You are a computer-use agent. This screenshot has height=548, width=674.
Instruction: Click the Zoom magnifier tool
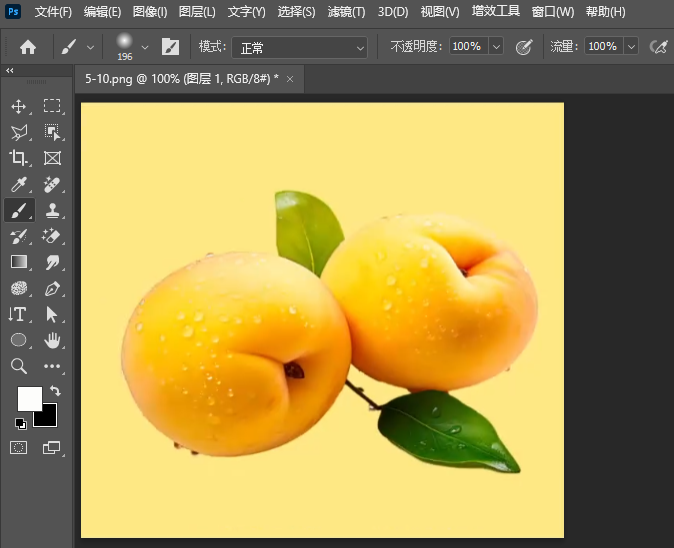pyautogui.click(x=18, y=366)
